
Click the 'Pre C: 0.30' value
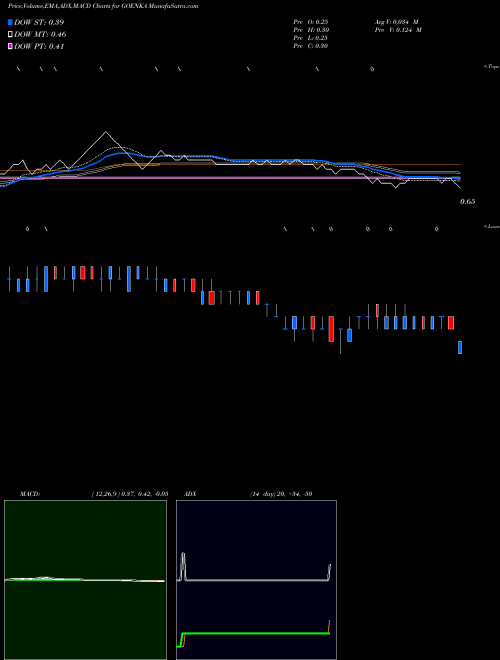[311, 46]
